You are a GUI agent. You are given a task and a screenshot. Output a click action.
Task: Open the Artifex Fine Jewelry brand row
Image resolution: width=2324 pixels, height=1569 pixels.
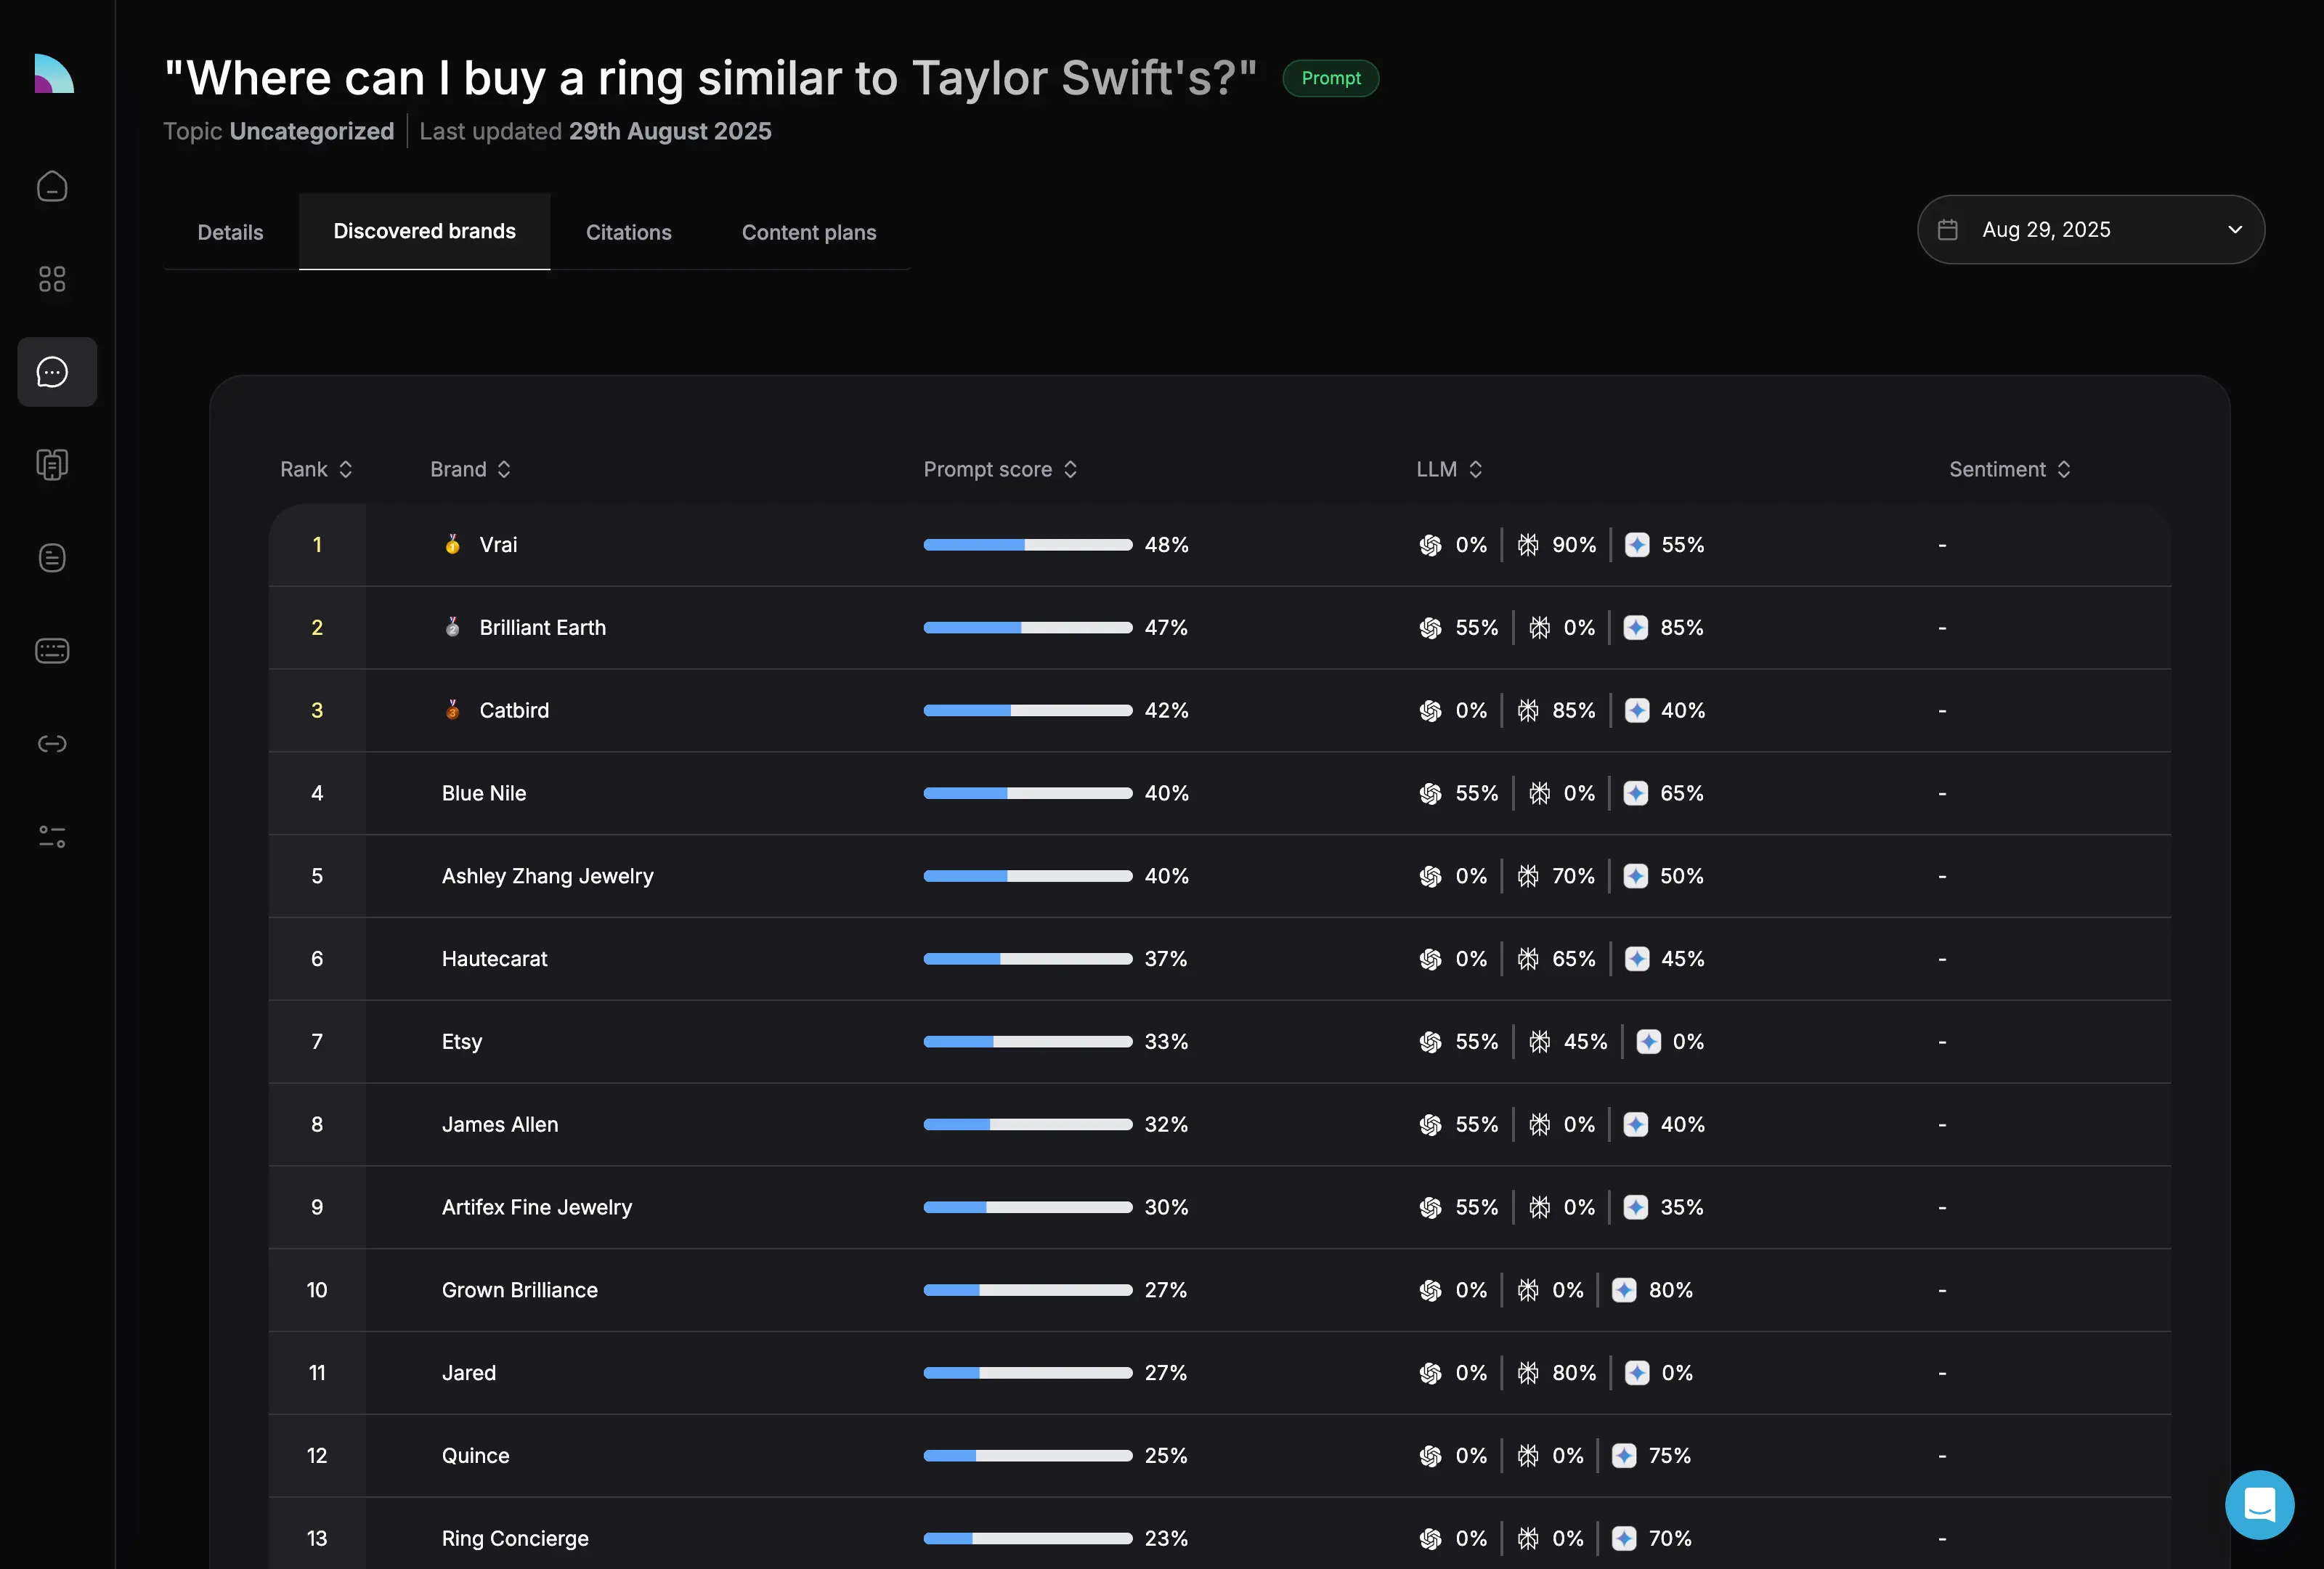pos(1219,1207)
